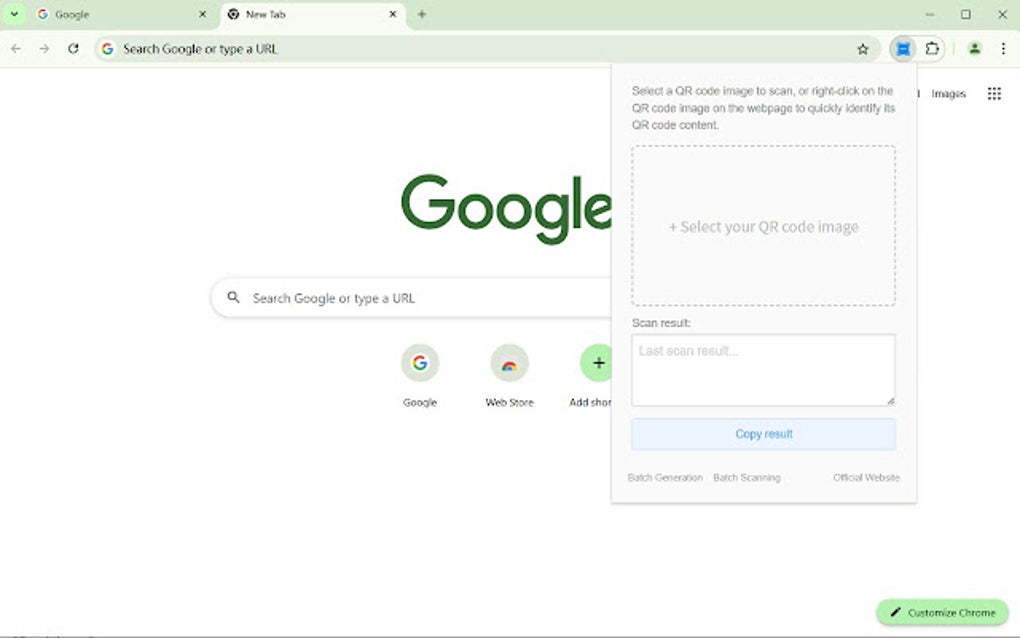The image size is (1020, 638).
Task: Click the back navigation arrow
Action: click(x=16, y=48)
